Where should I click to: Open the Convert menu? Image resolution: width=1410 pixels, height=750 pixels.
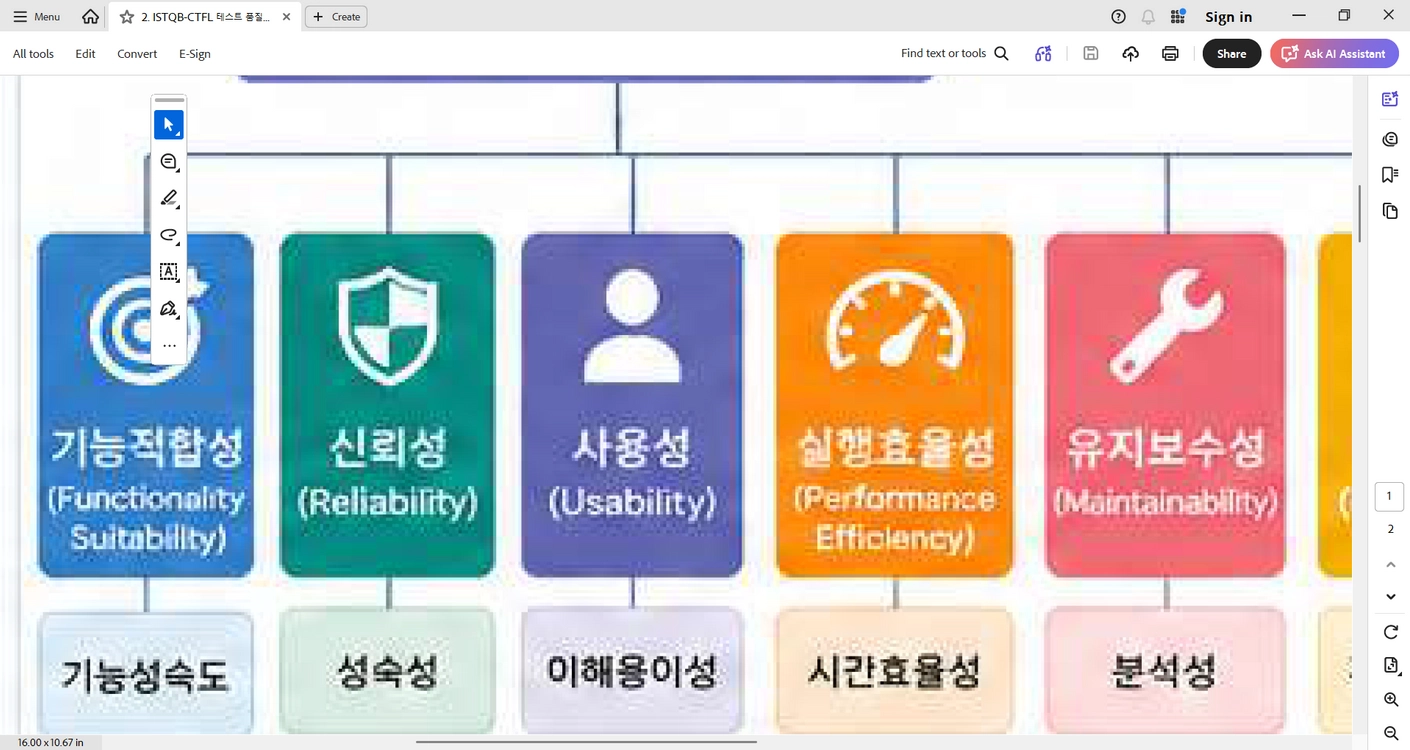[x=137, y=54]
